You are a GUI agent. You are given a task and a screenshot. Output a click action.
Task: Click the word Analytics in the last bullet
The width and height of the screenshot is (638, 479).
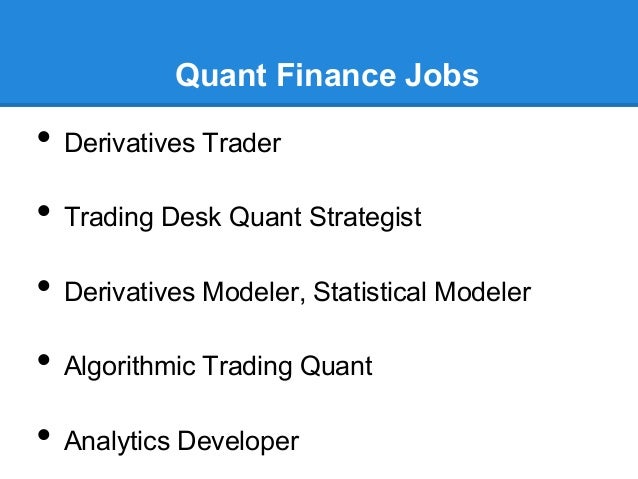tap(117, 442)
